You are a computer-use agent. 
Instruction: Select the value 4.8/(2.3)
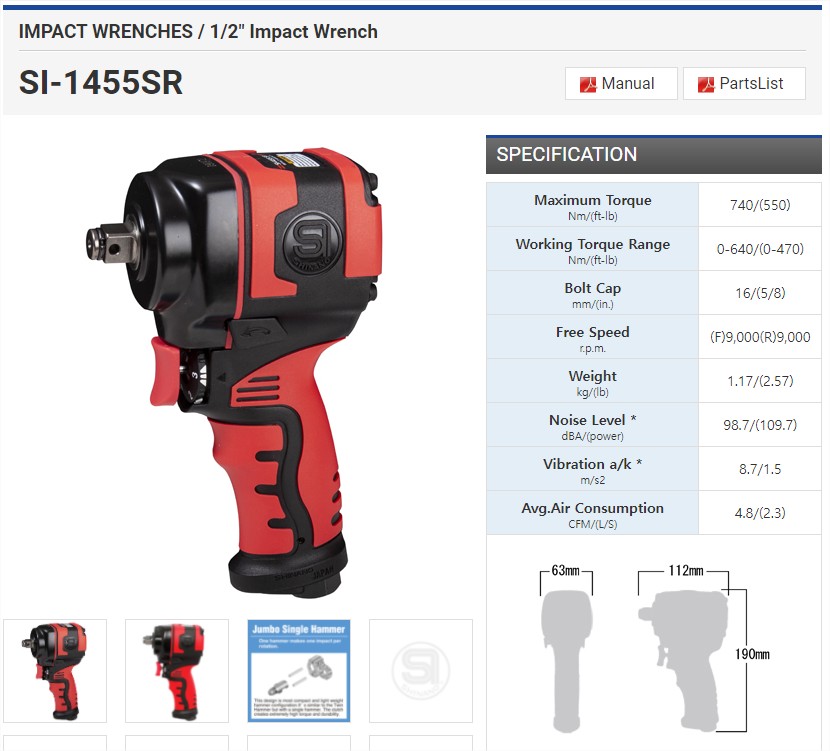pos(760,513)
